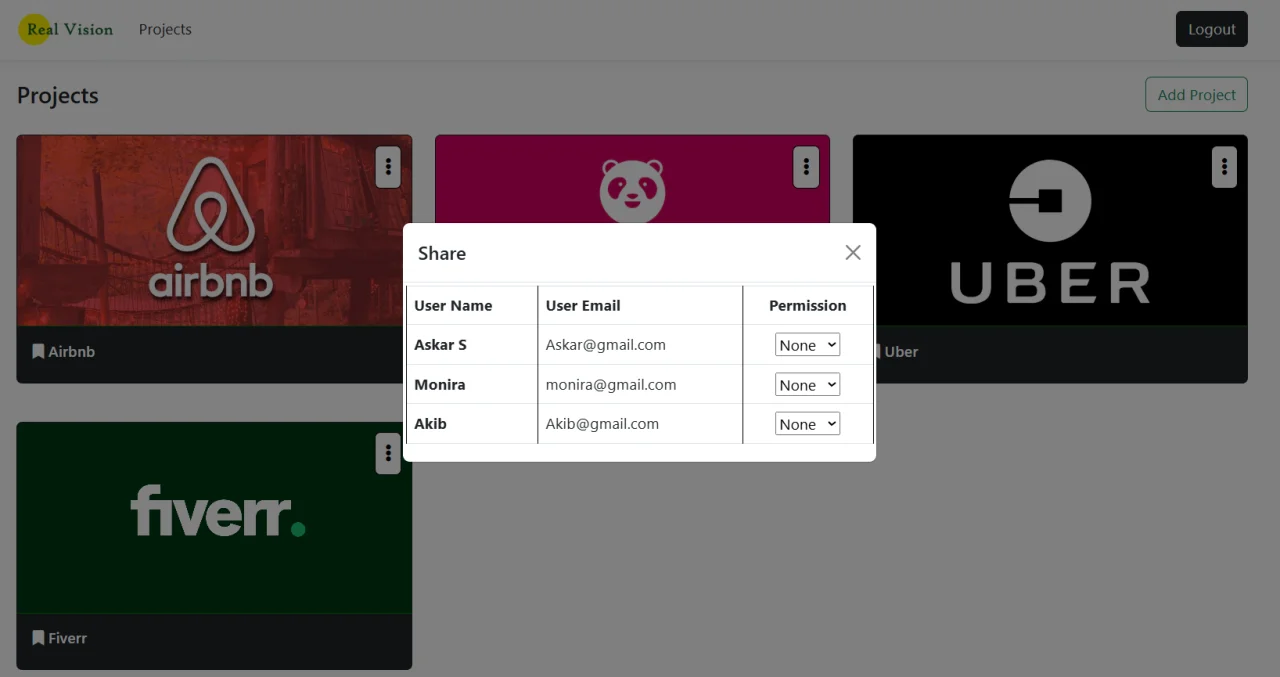The width and height of the screenshot is (1280, 677).
Task: Click the Logout button
Action: coord(1212,29)
